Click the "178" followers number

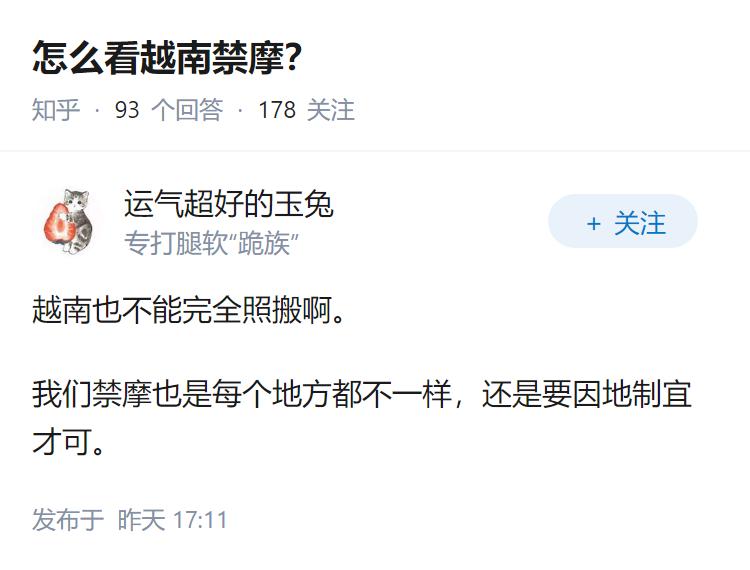pyautogui.click(x=277, y=110)
